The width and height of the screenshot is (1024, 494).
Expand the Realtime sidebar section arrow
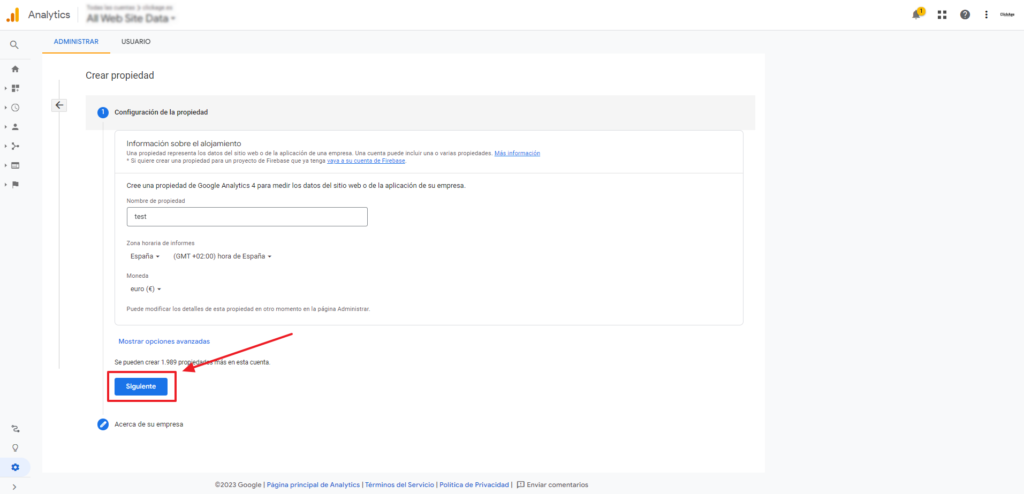pyautogui.click(x=5, y=107)
